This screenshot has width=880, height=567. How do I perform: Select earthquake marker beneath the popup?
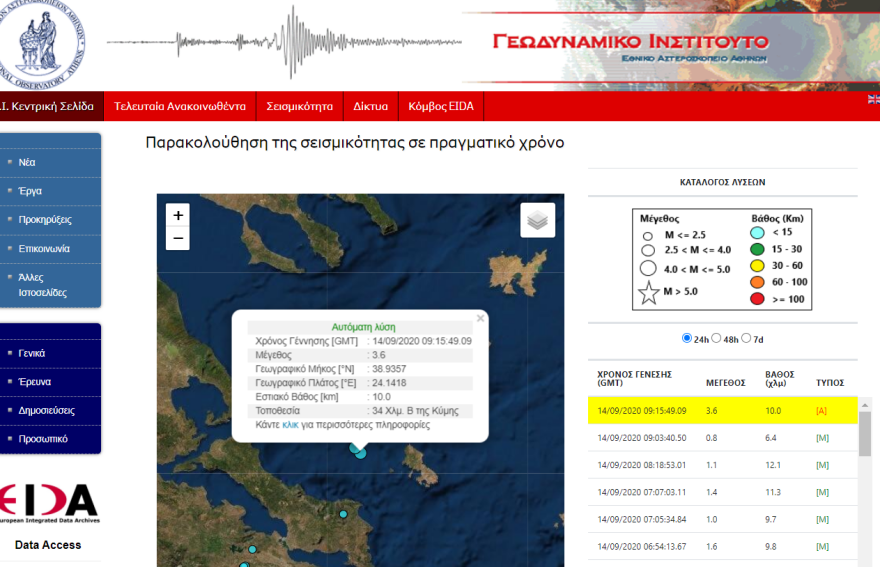point(360,452)
